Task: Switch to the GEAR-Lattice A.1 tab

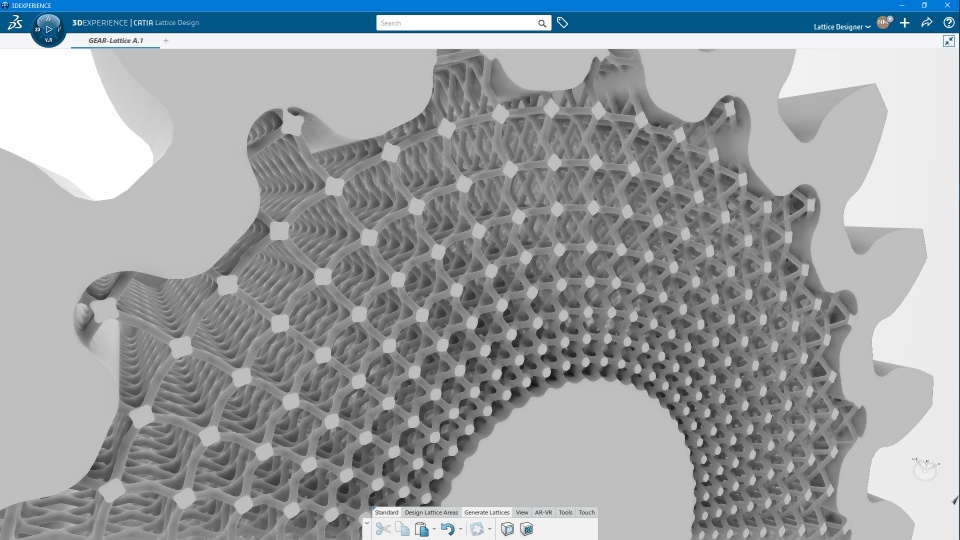Action: [x=116, y=40]
